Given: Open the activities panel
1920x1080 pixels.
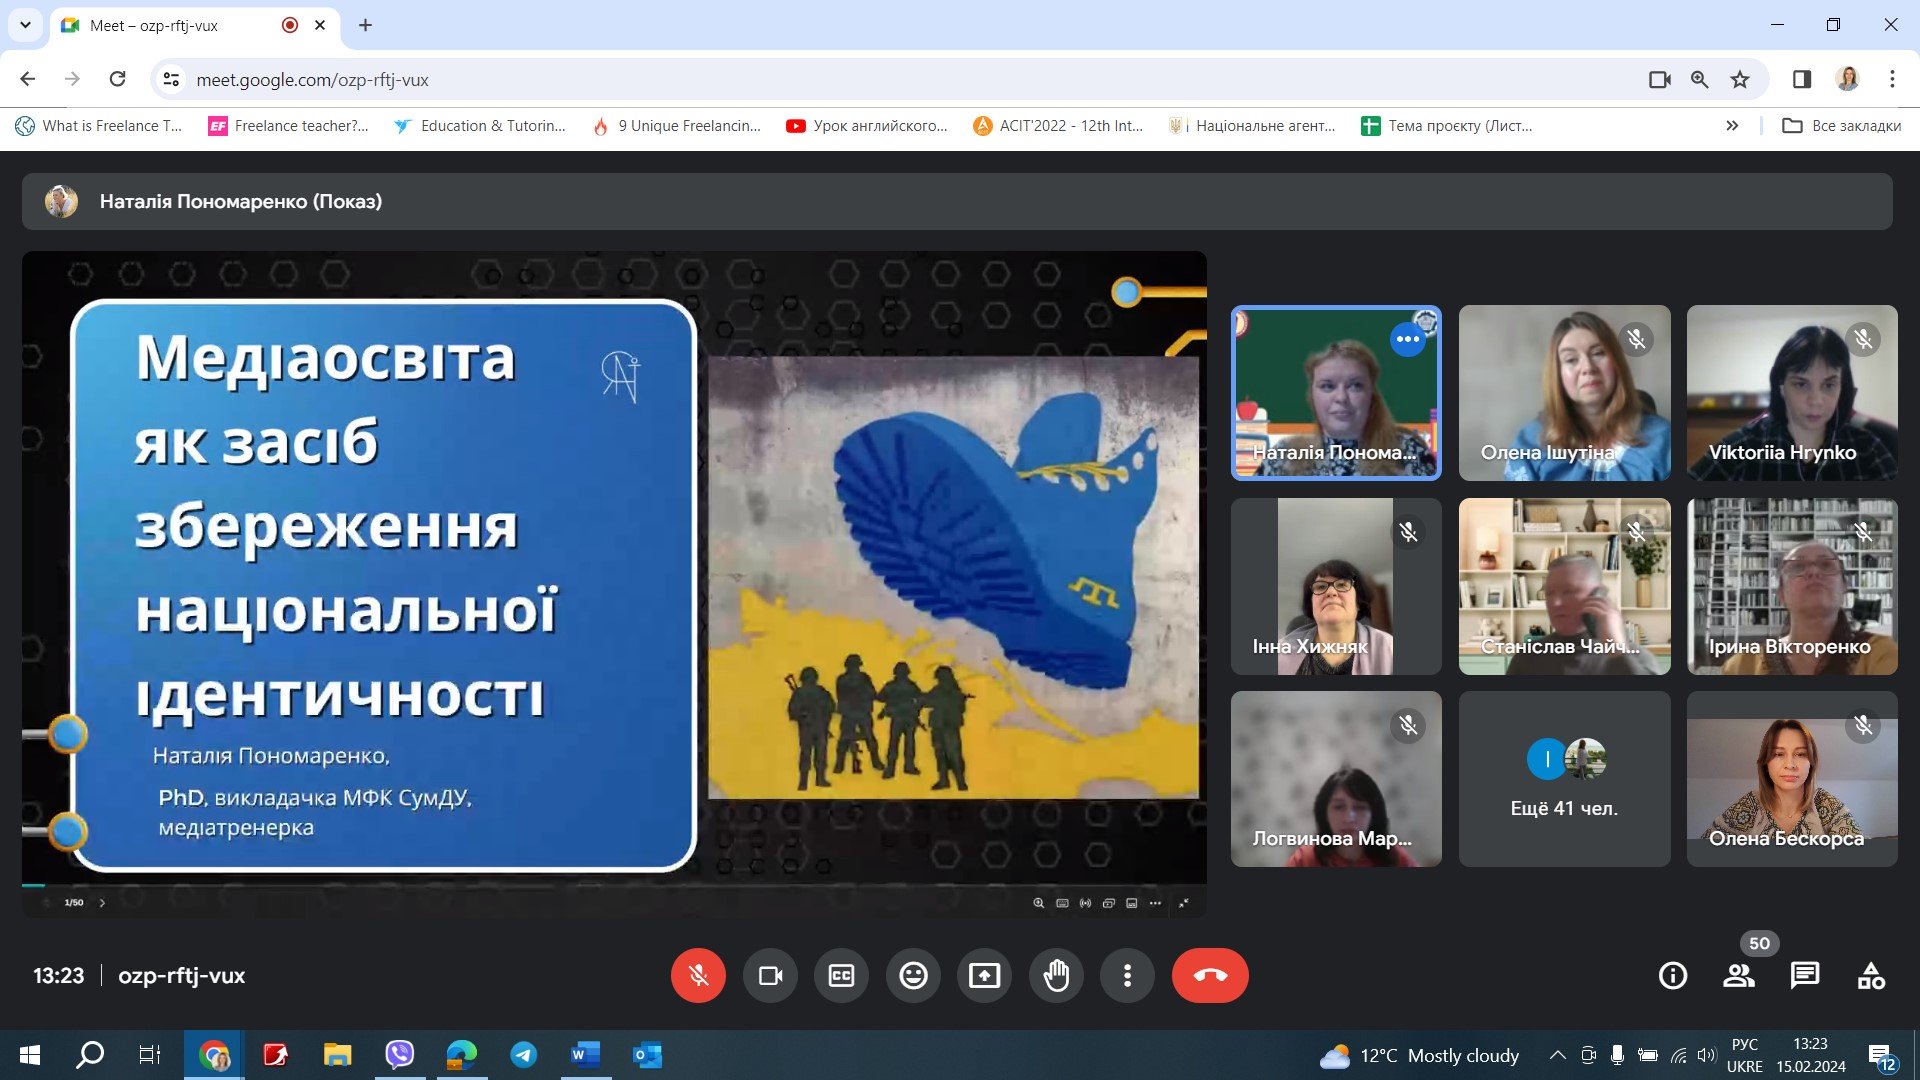Looking at the screenshot, I should click(x=1871, y=975).
